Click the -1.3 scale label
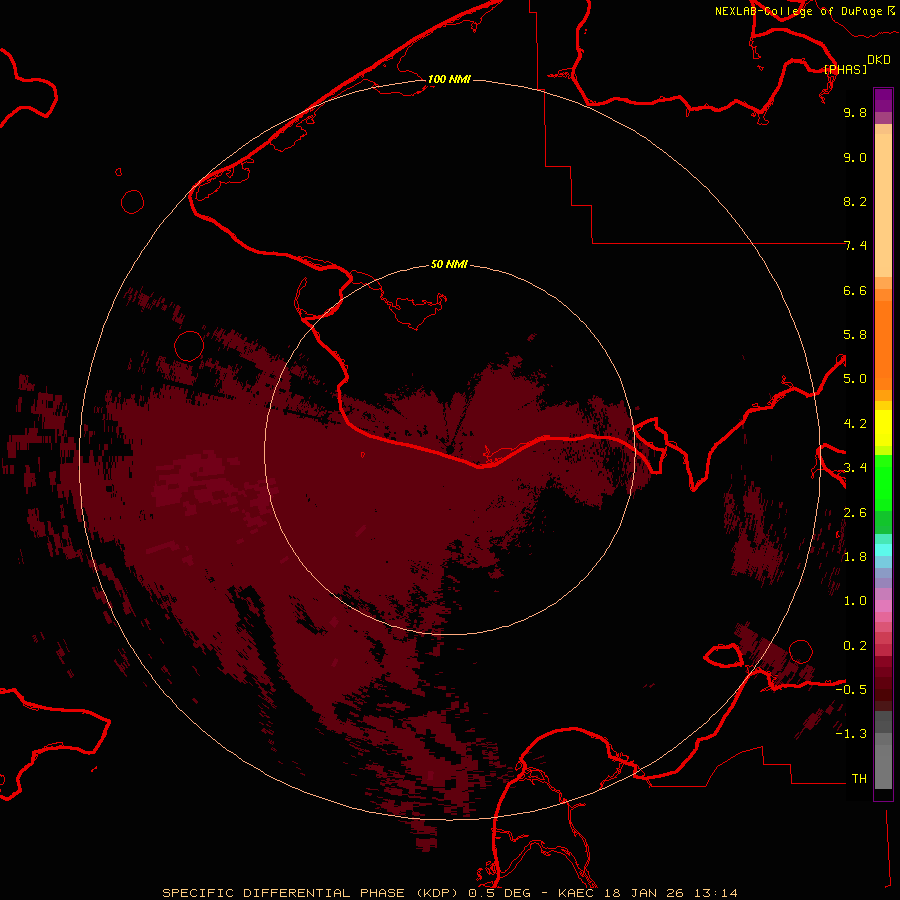The height and width of the screenshot is (900, 900). [851, 734]
